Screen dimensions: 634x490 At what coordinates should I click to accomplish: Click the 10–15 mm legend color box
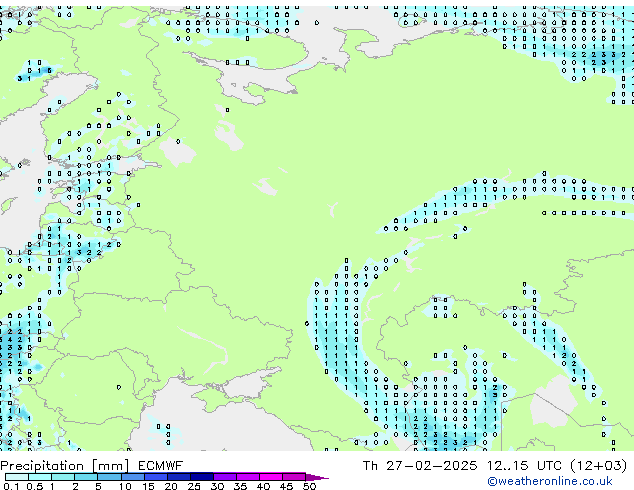pos(132,477)
